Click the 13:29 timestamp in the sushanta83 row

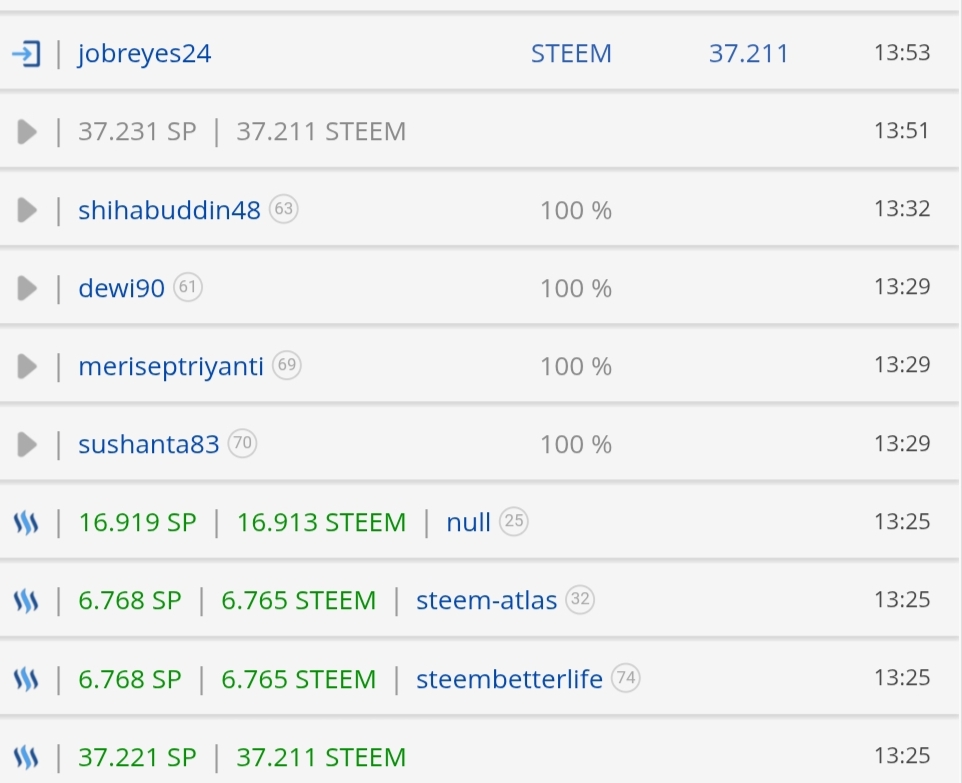click(x=902, y=443)
